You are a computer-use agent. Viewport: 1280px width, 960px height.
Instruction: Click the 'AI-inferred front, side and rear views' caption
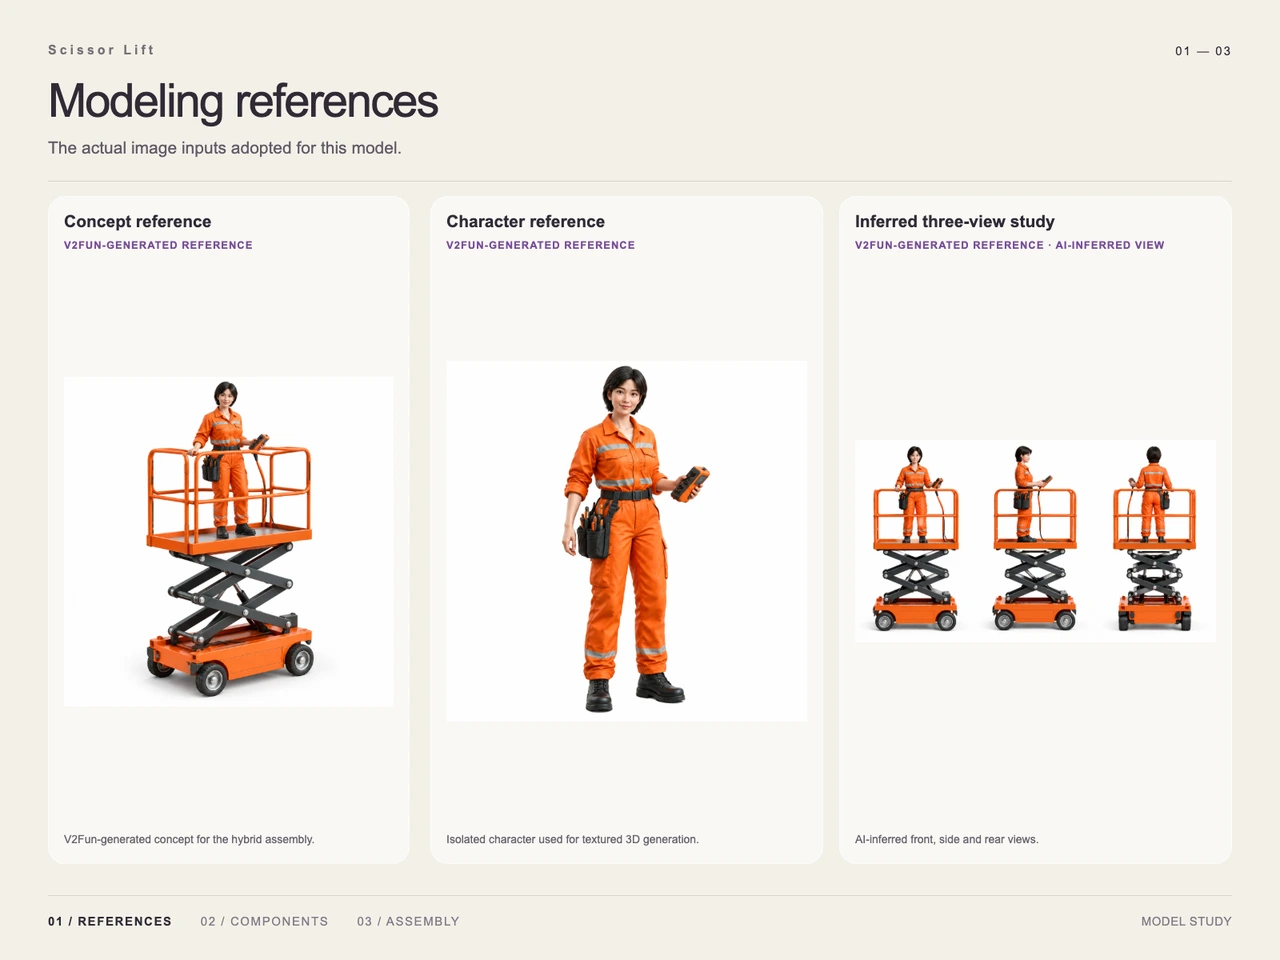tap(947, 839)
